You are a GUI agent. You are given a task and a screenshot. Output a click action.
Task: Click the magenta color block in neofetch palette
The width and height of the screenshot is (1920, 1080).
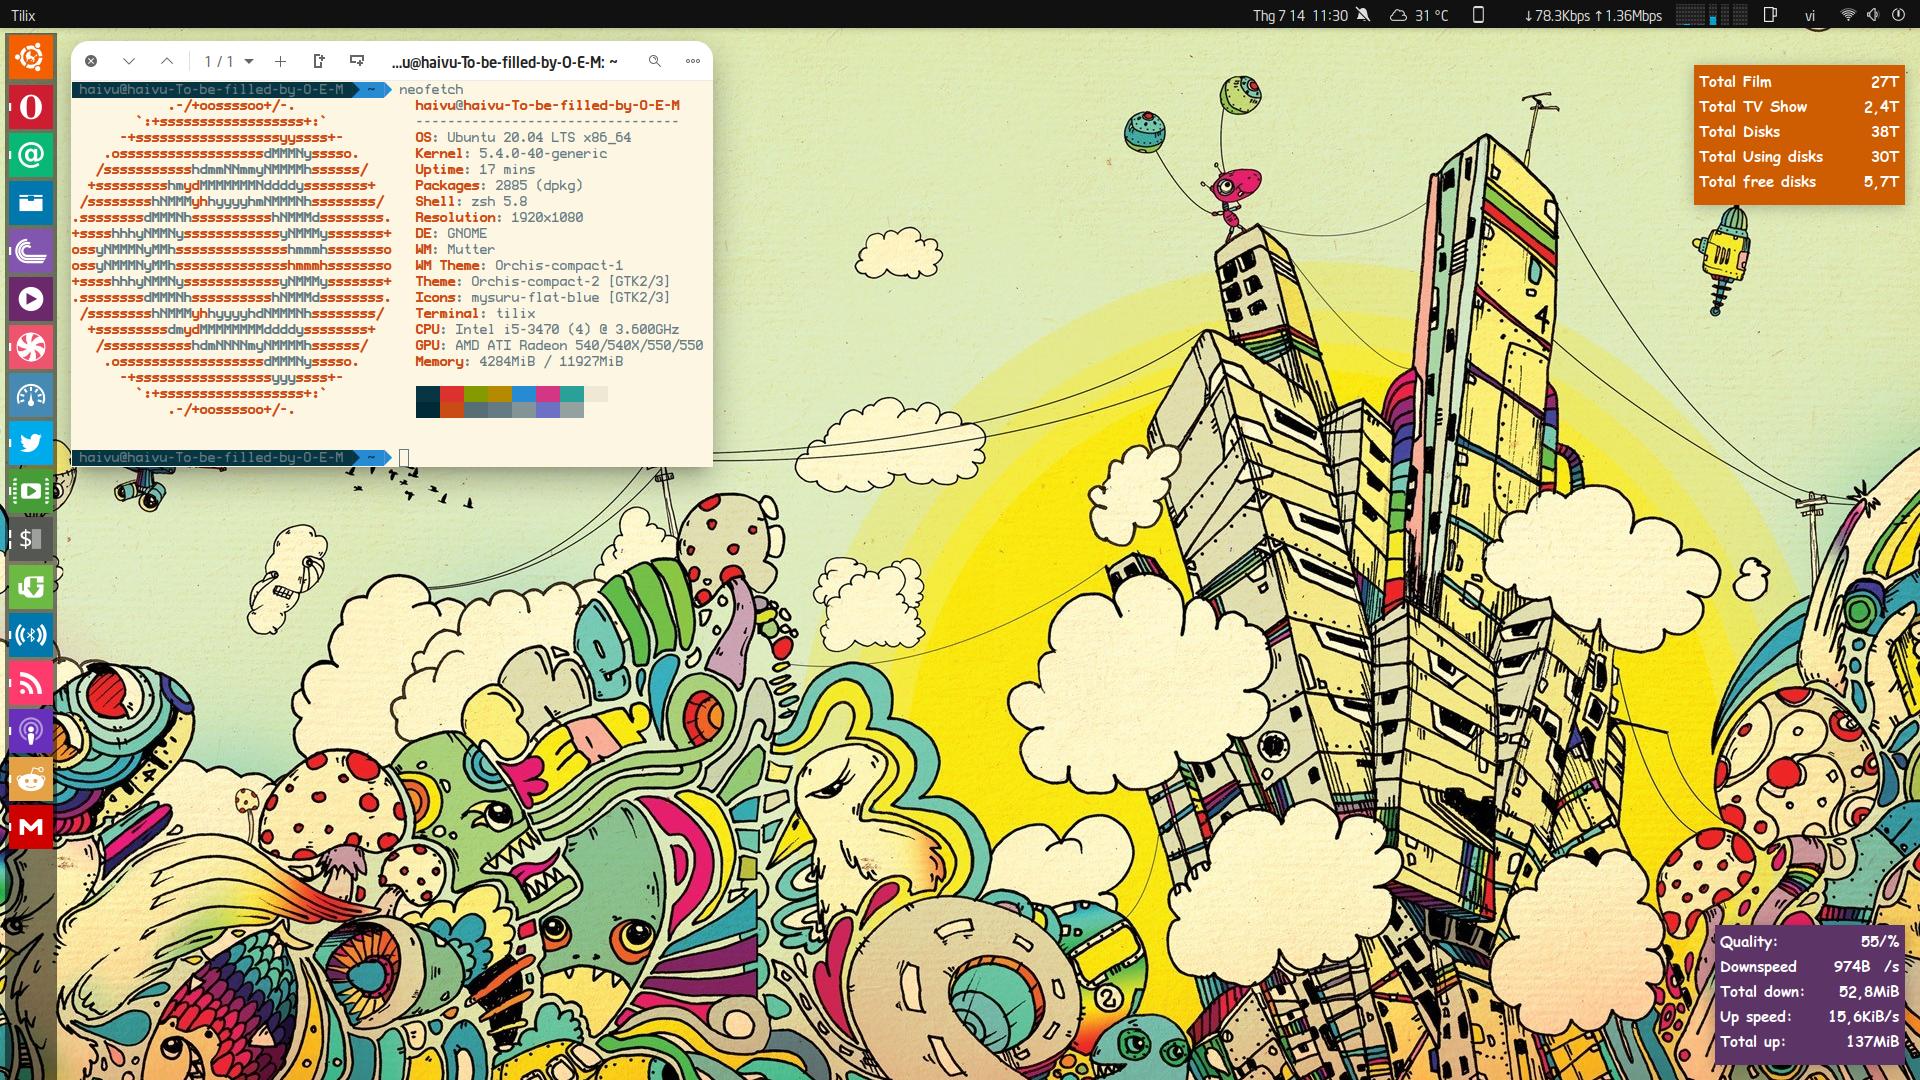point(548,394)
